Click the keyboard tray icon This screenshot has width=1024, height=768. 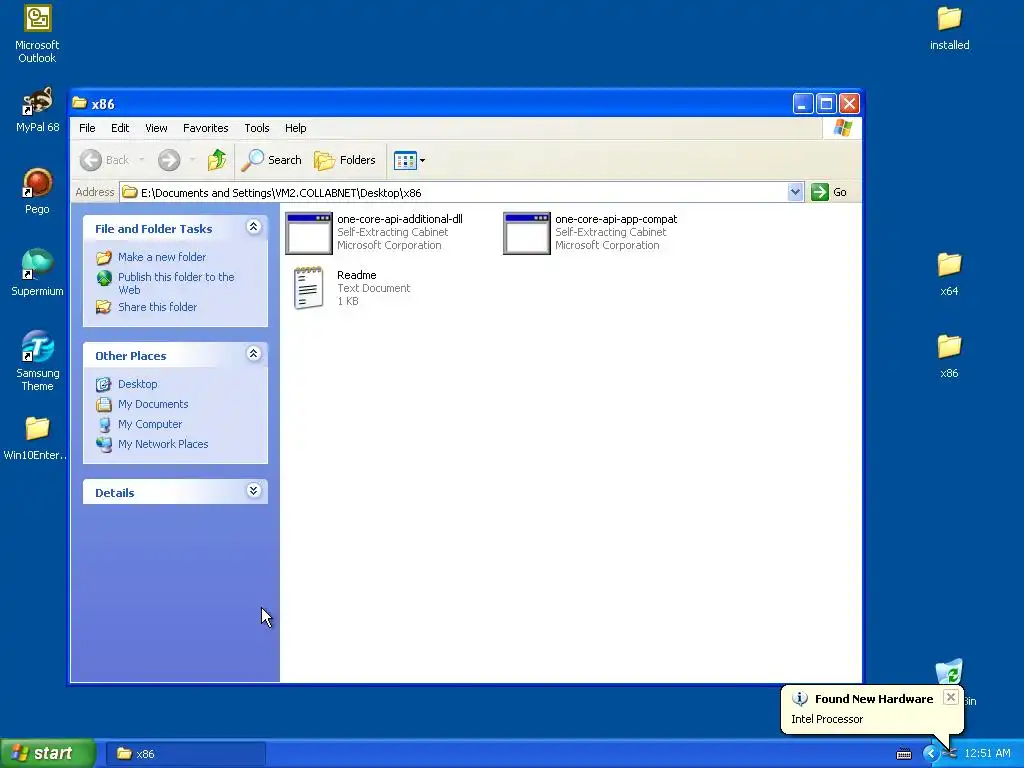pos(904,754)
